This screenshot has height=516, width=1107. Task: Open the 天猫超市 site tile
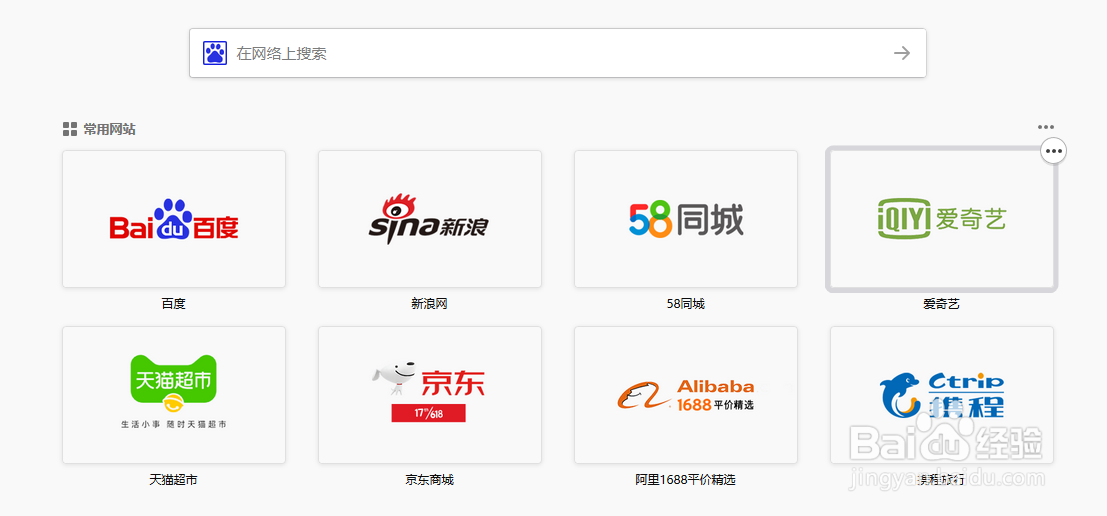coord(174,395)
